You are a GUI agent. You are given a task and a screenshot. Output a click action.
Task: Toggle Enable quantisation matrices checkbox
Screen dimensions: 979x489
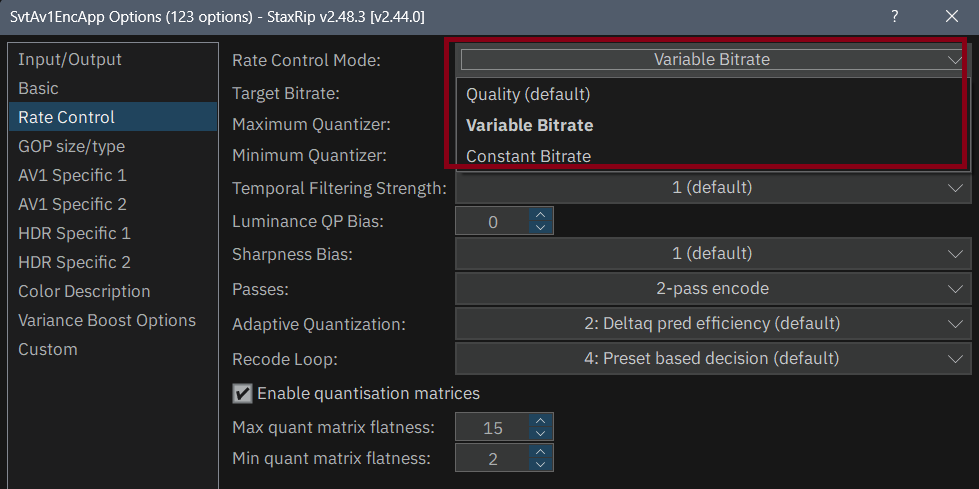click(x=242, y=393)
